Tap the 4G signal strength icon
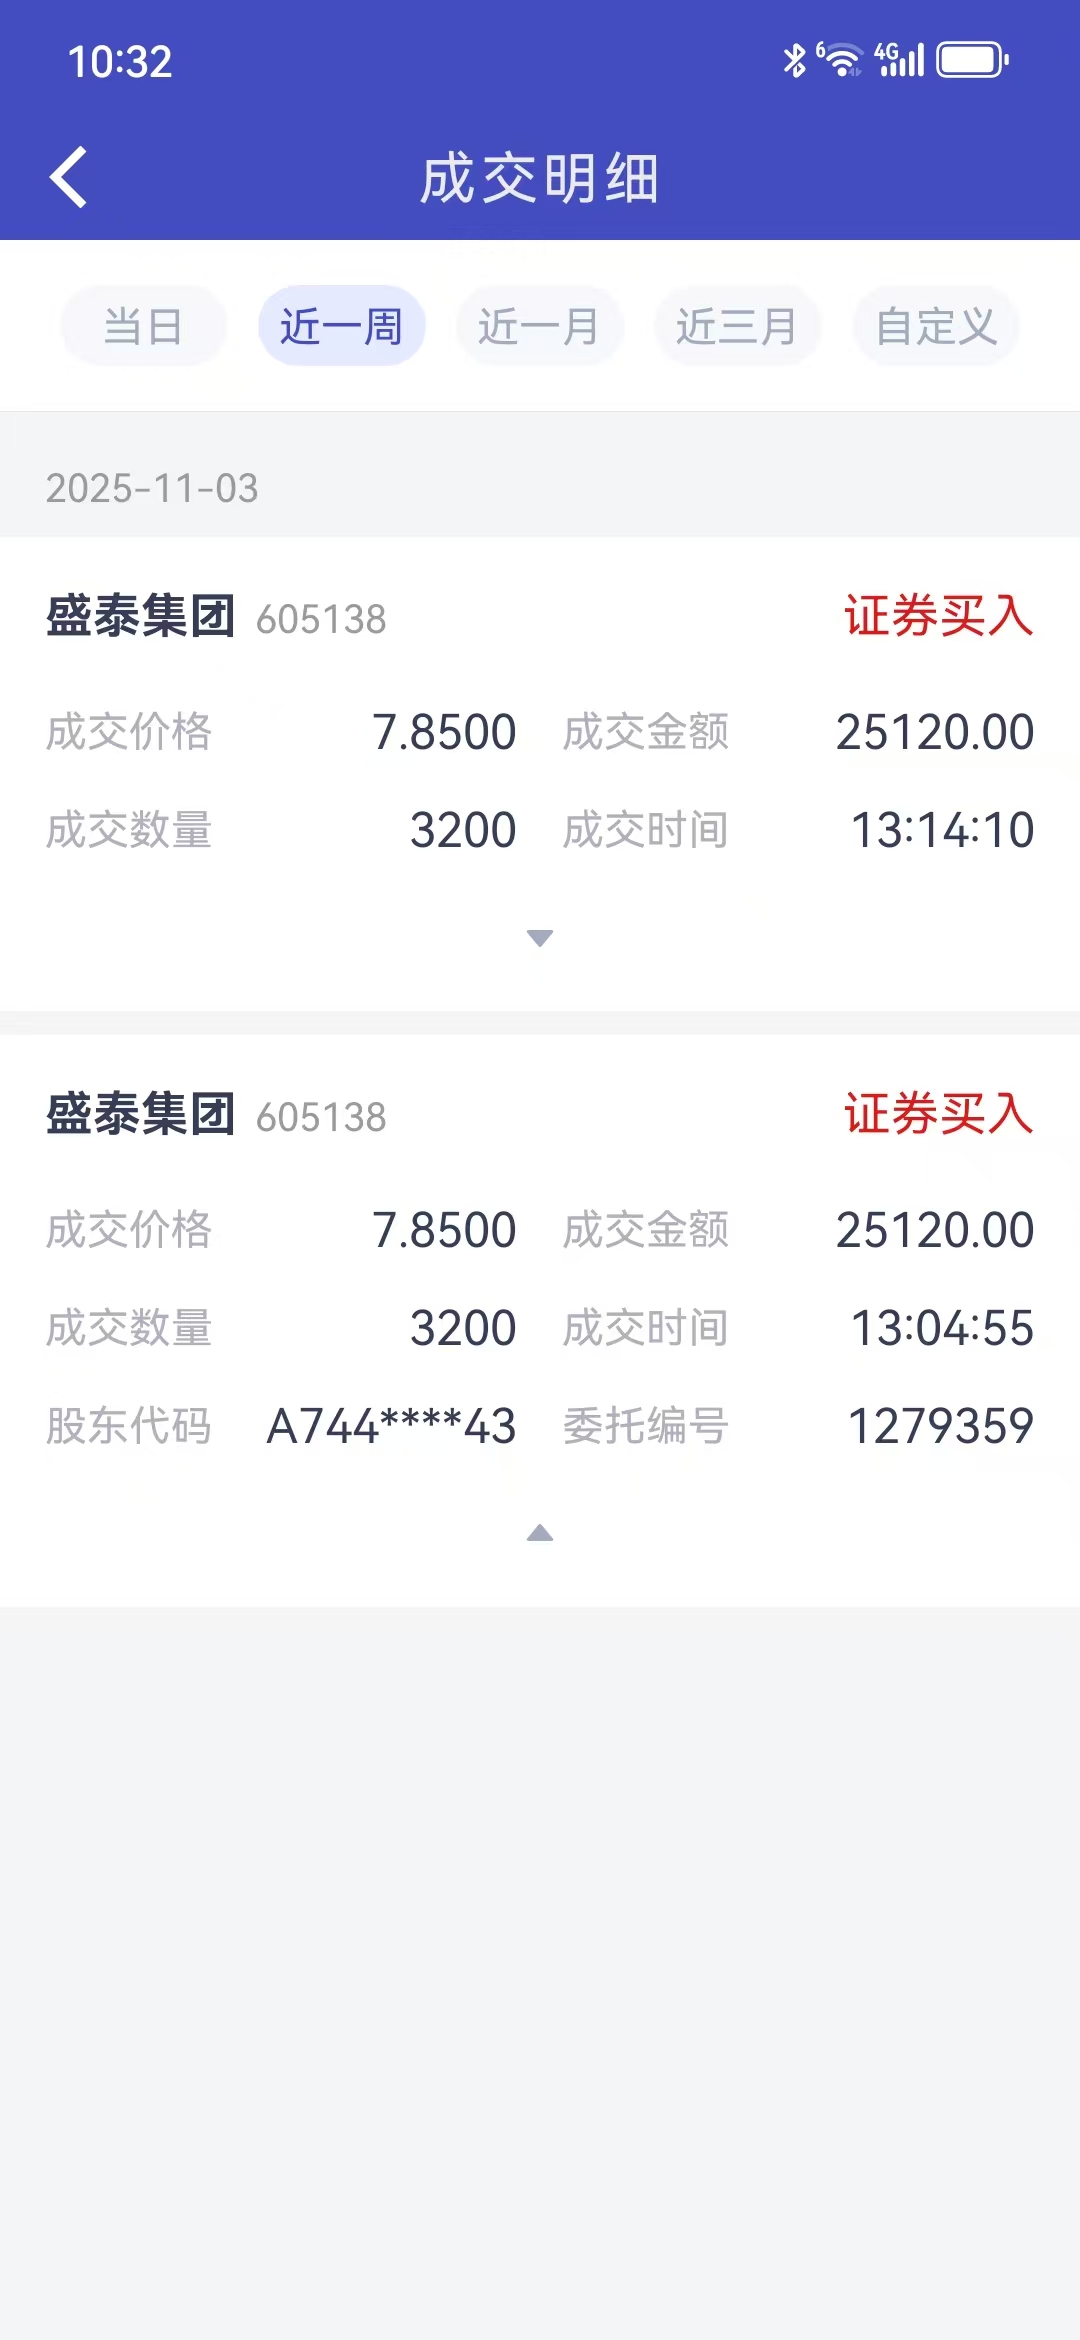Viewport: 1080px width, 2340px height. tap(900, 59)
